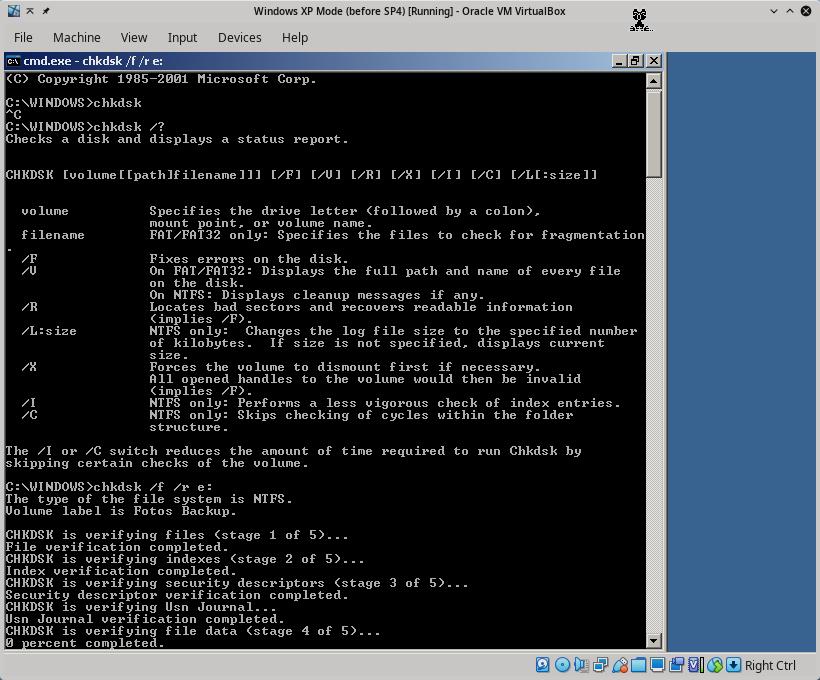This screenshot has width=820, height=680.
Task: Click the pin on all desktops icon
Action: (46, 10)
